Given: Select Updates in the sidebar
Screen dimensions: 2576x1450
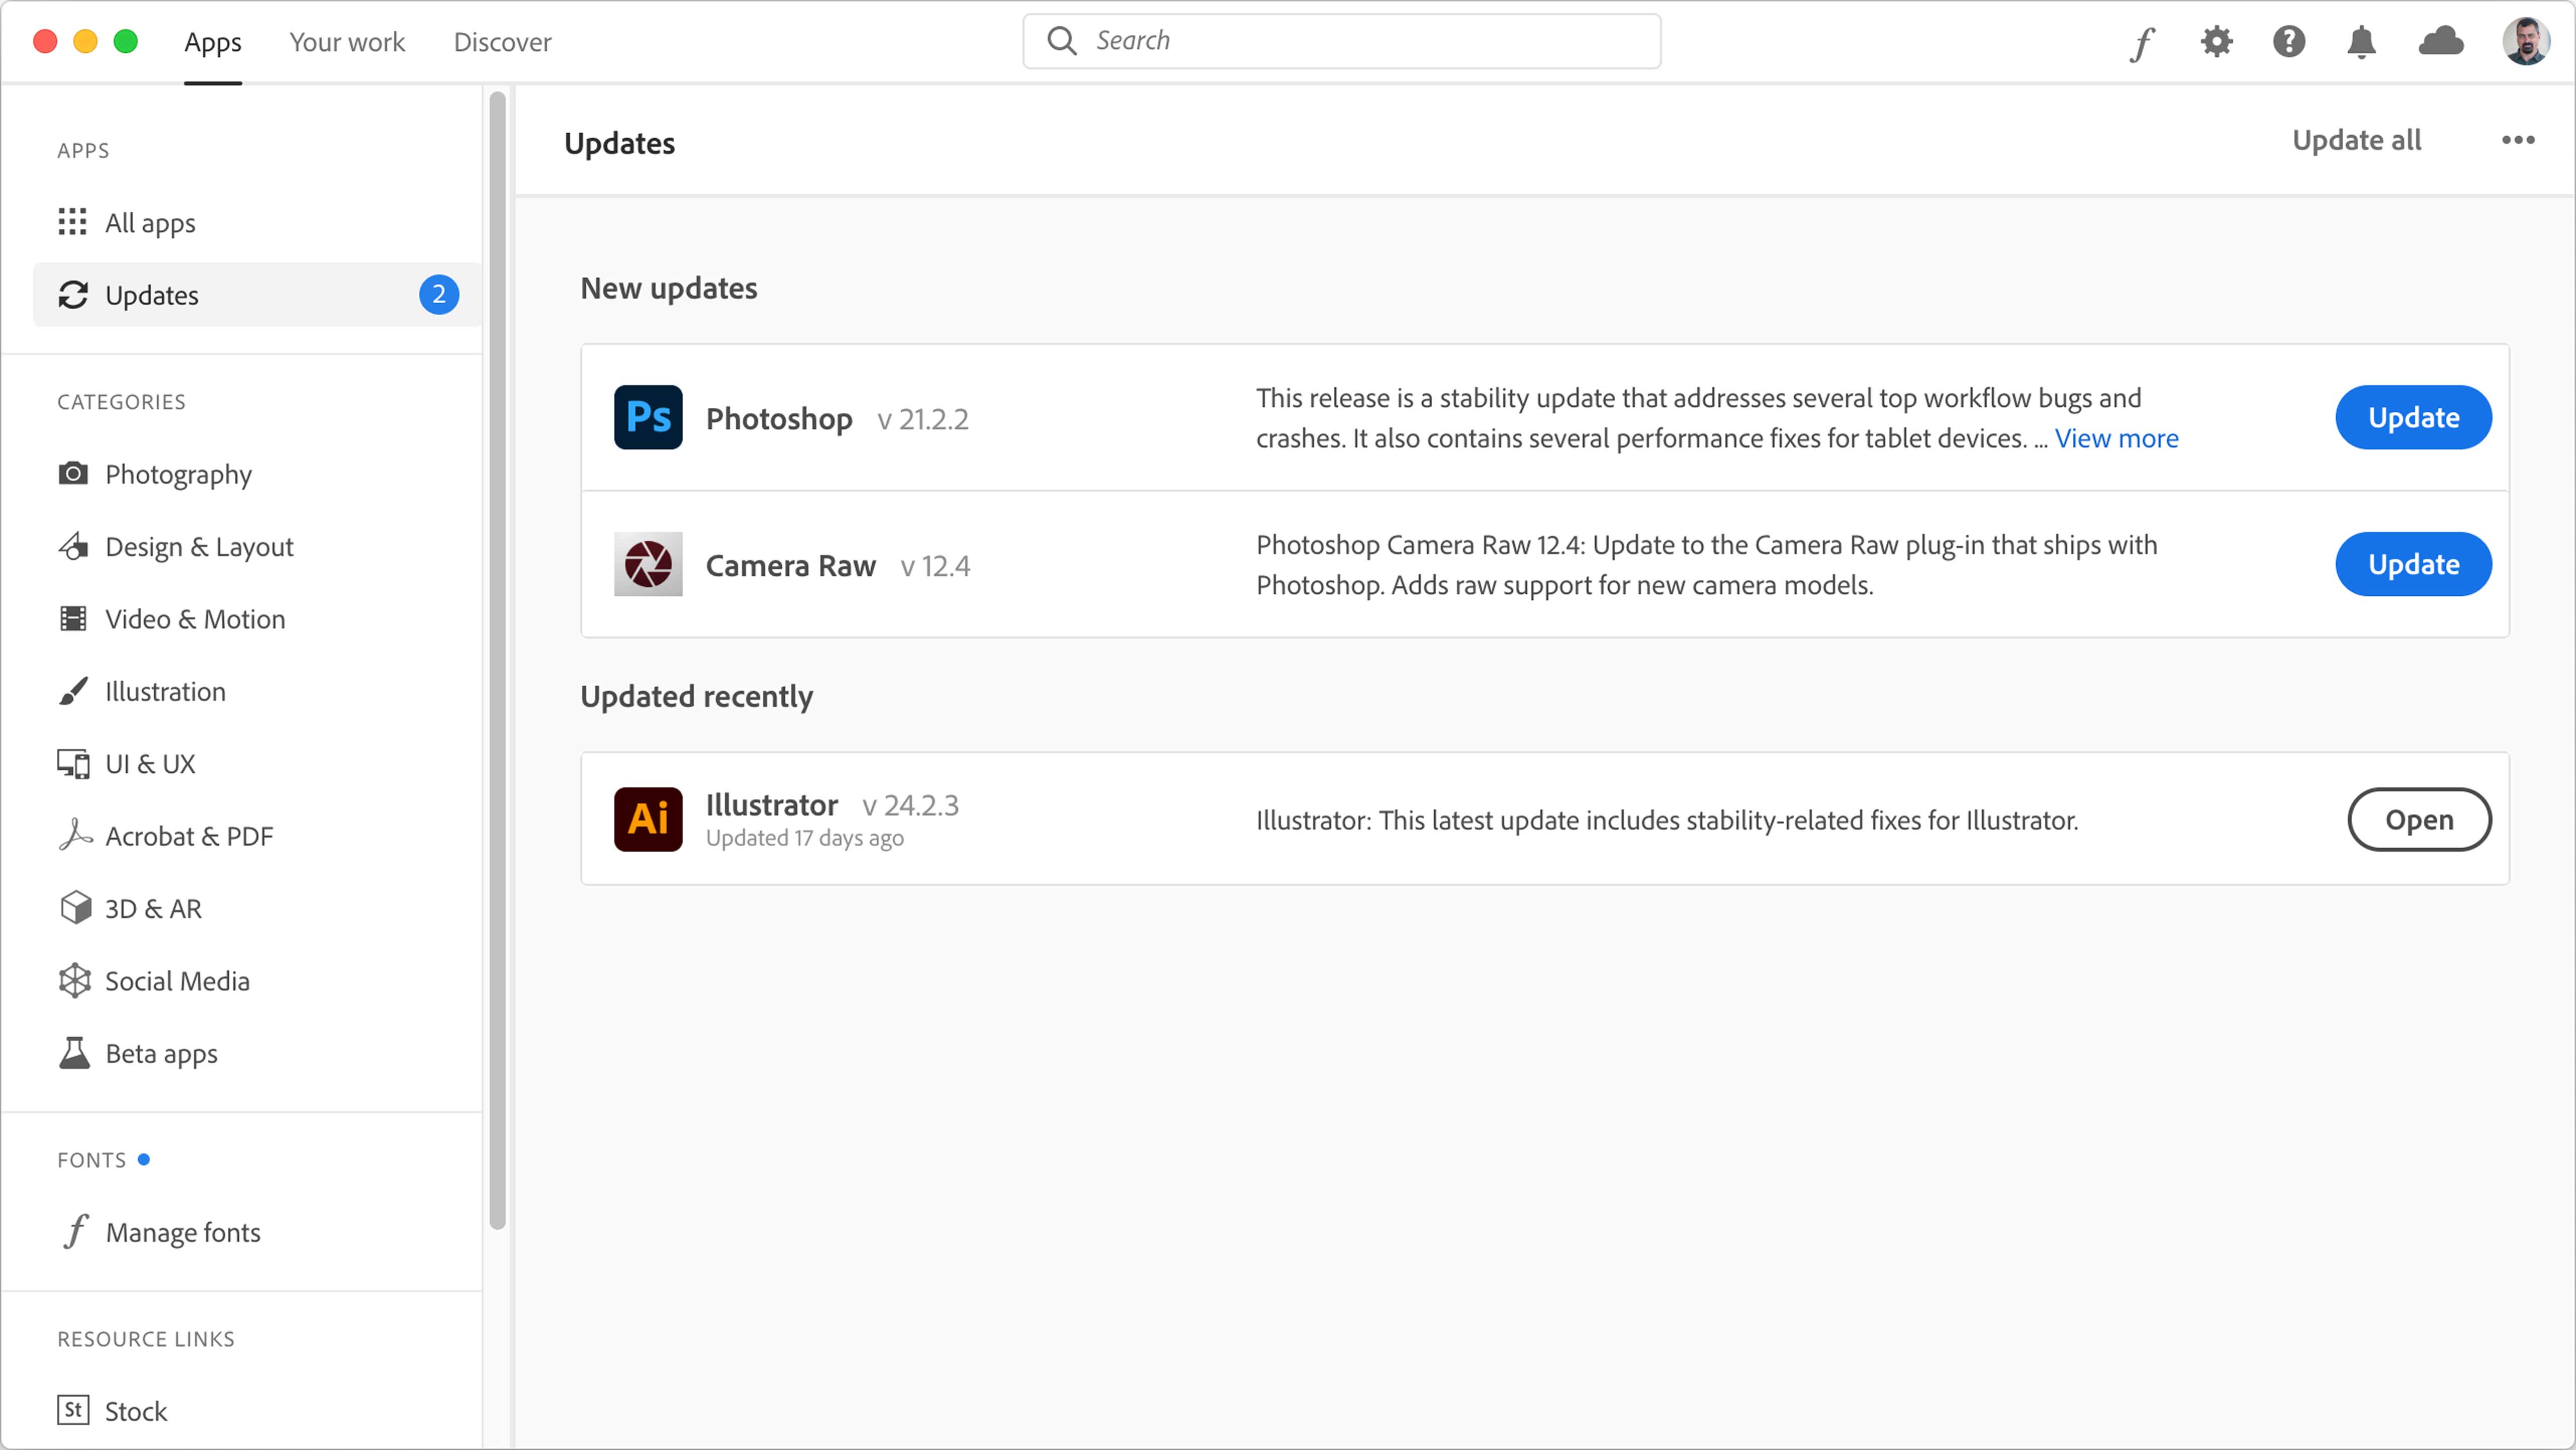Looking at the screenshot, I should [258, 295].
